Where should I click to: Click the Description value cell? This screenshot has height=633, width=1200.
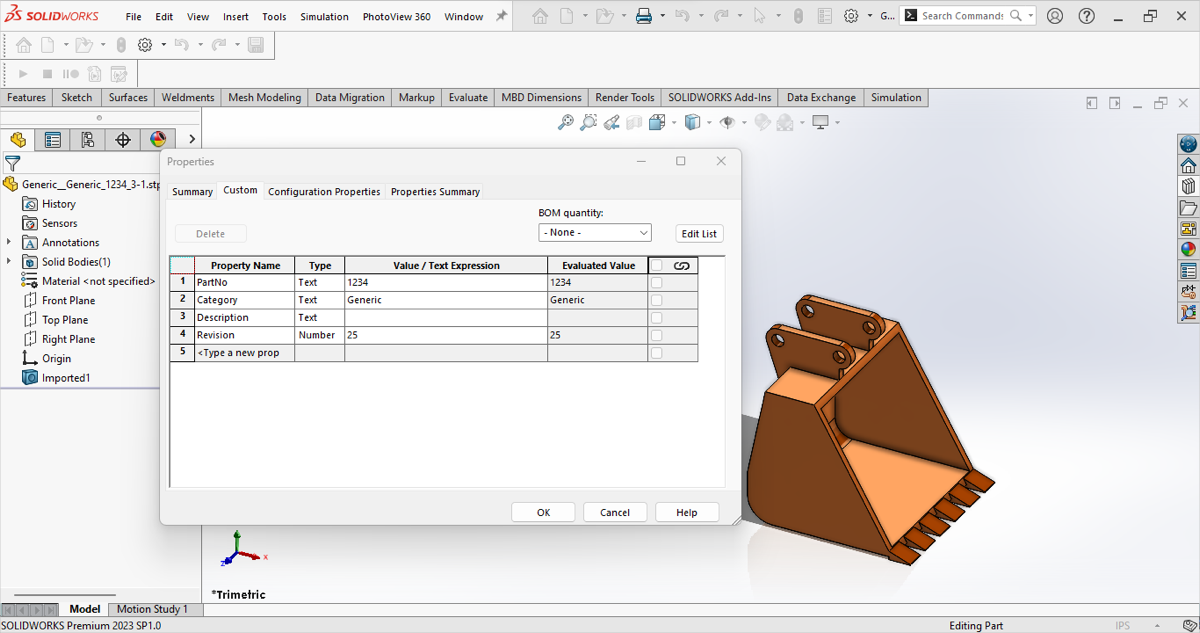point(446,318)
